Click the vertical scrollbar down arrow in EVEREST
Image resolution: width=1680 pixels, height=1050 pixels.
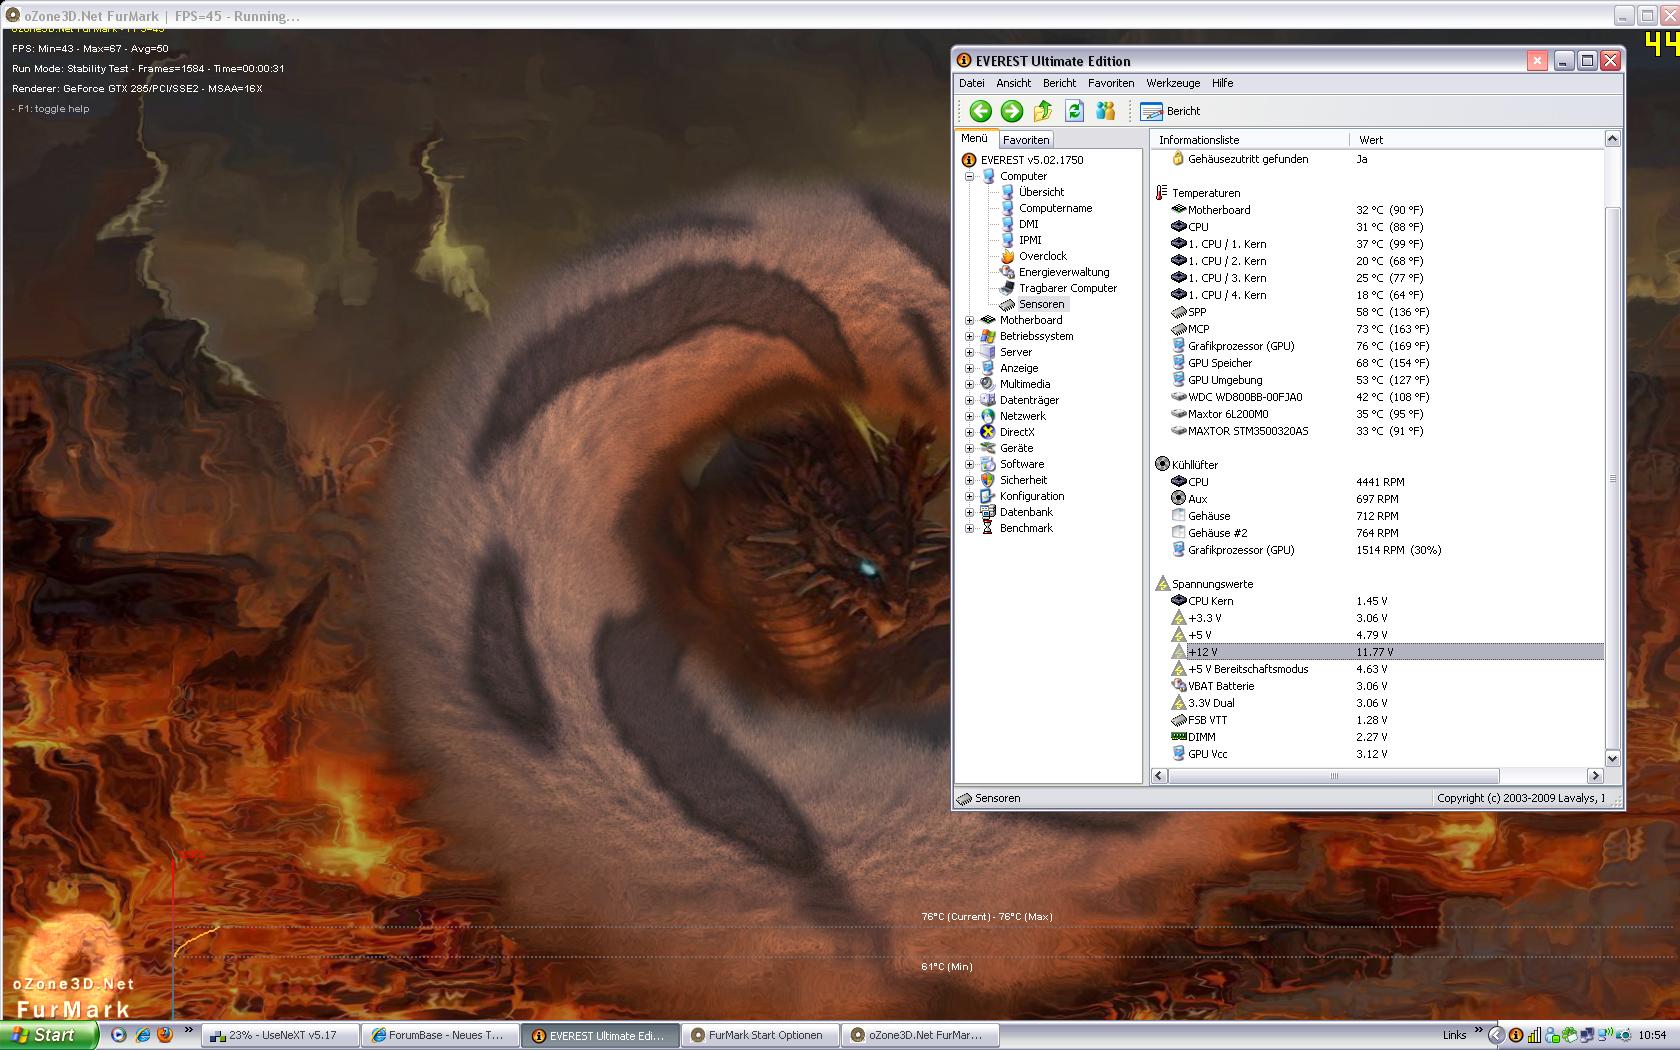click(x=1612, y=758)
